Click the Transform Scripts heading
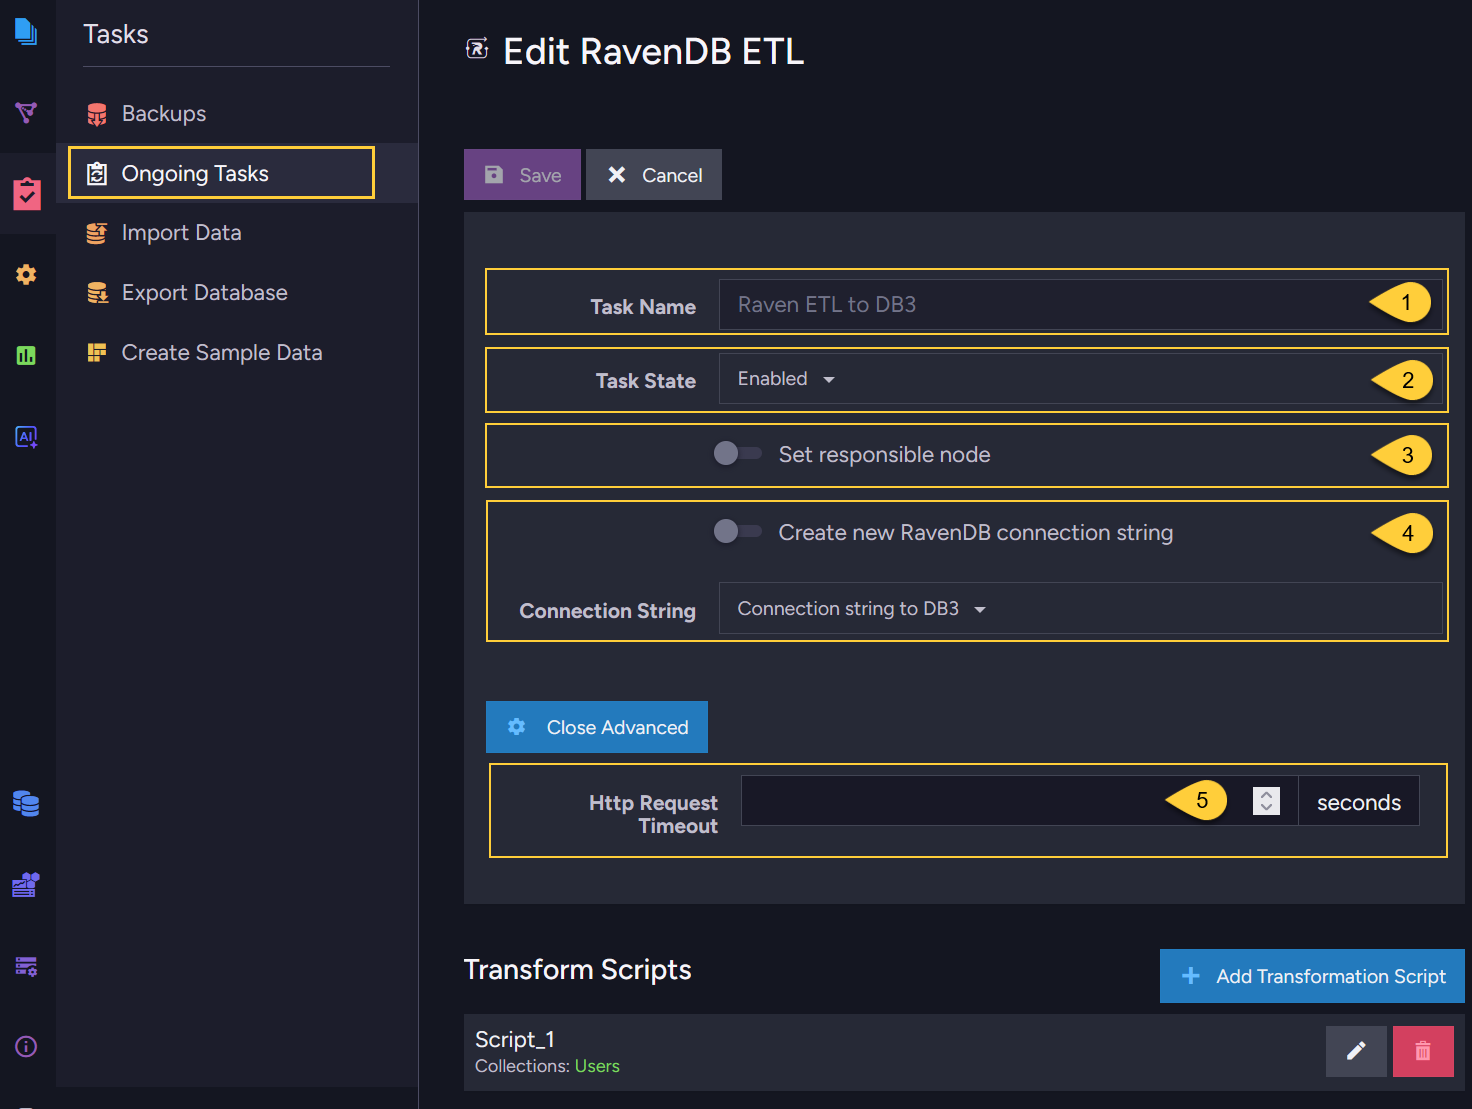Screen dimensions: 1472x1109 point(577,970)
